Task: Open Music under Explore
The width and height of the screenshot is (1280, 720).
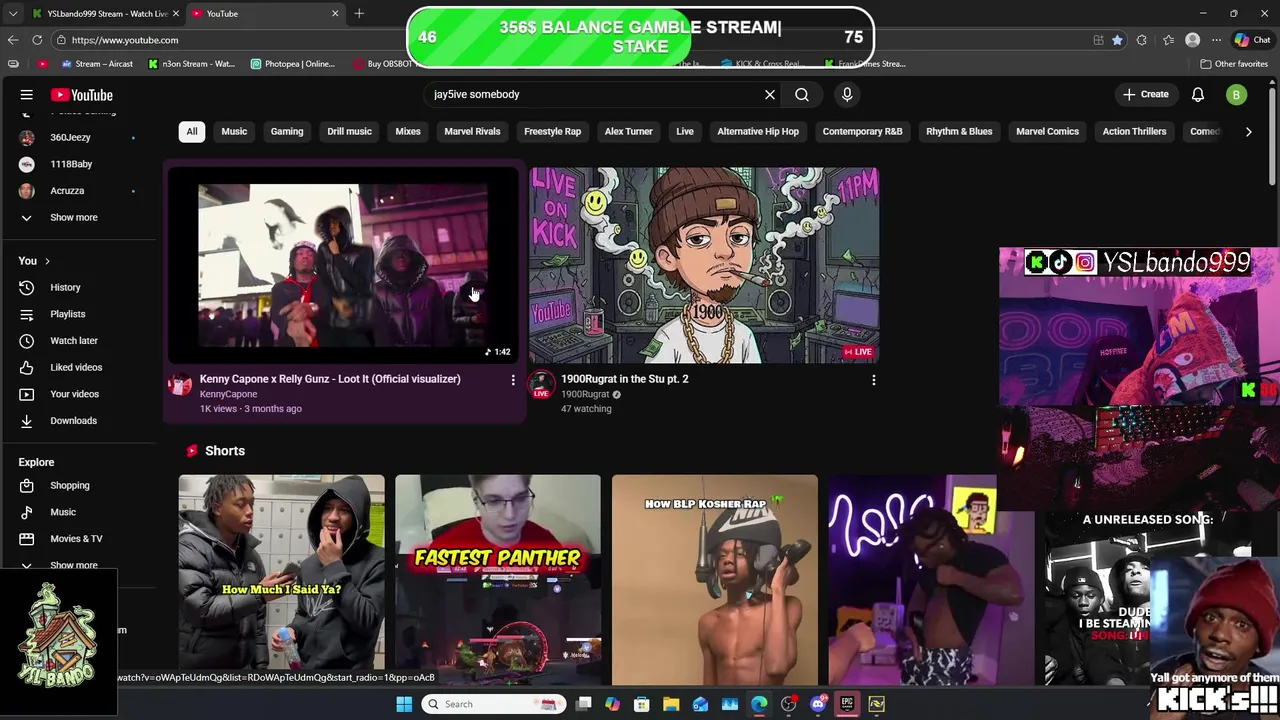Action: (x=62, y=512)
